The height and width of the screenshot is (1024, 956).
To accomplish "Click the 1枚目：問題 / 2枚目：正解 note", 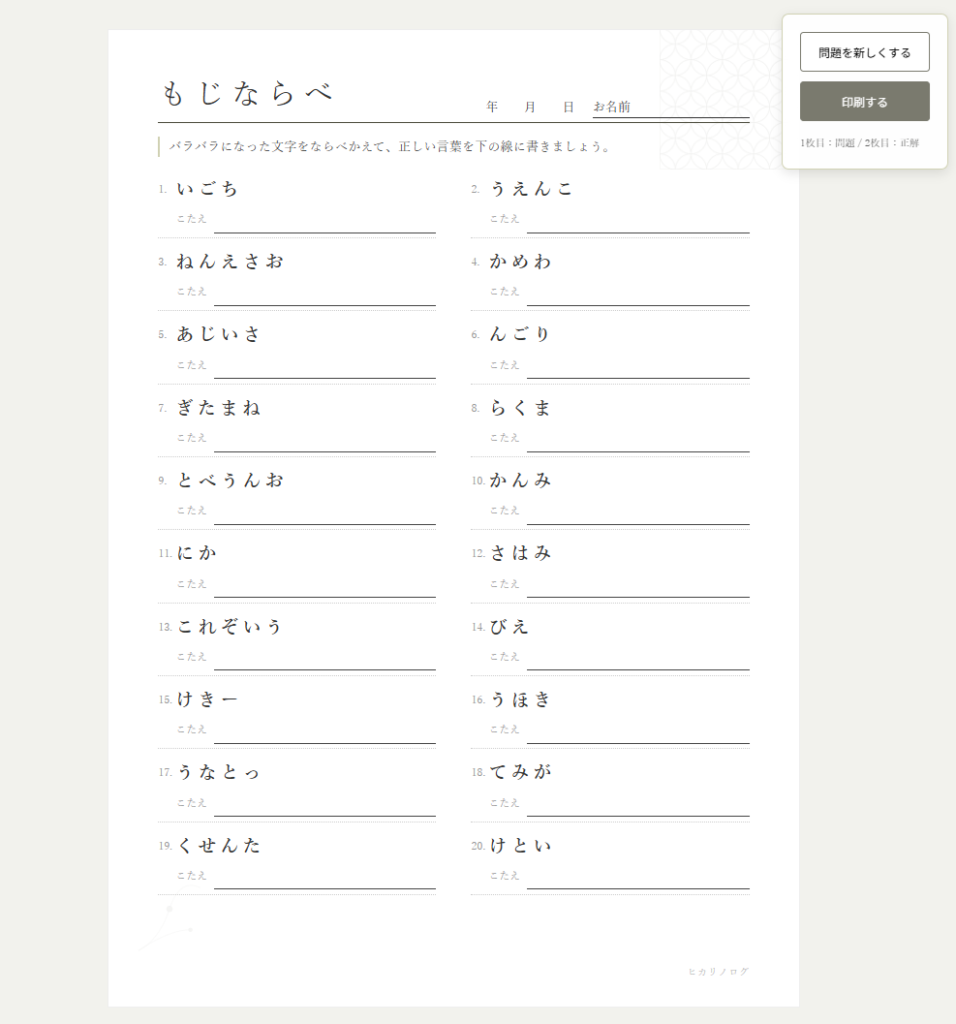I will click(859, 143).
